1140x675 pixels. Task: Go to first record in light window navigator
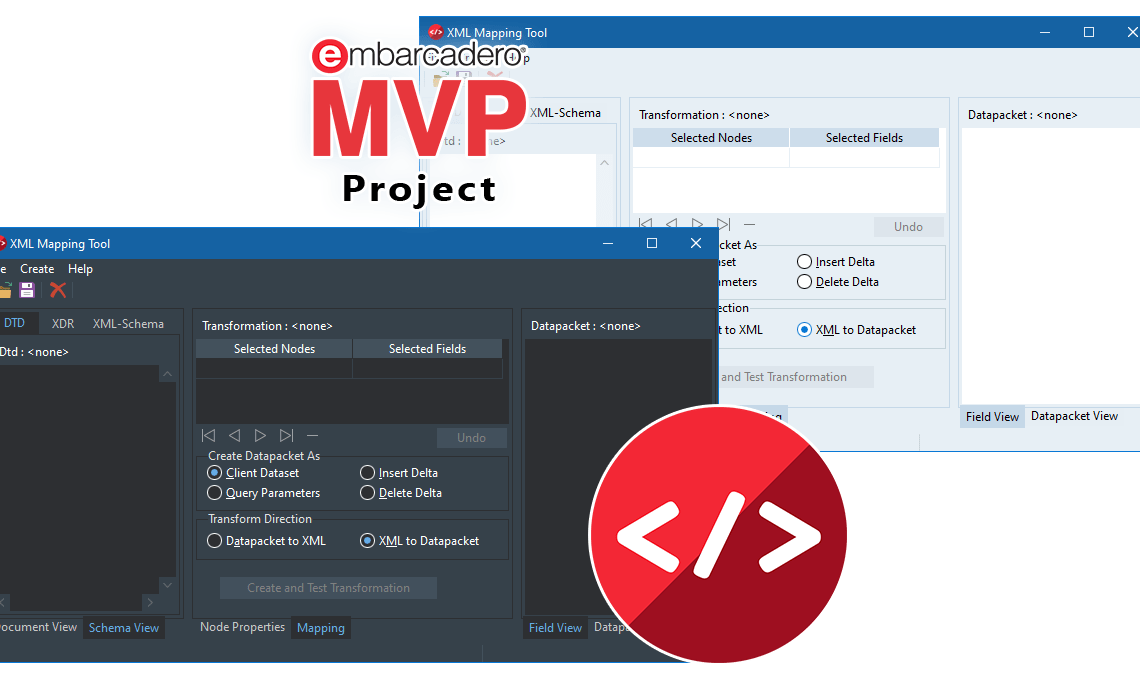tap(646, 224)
